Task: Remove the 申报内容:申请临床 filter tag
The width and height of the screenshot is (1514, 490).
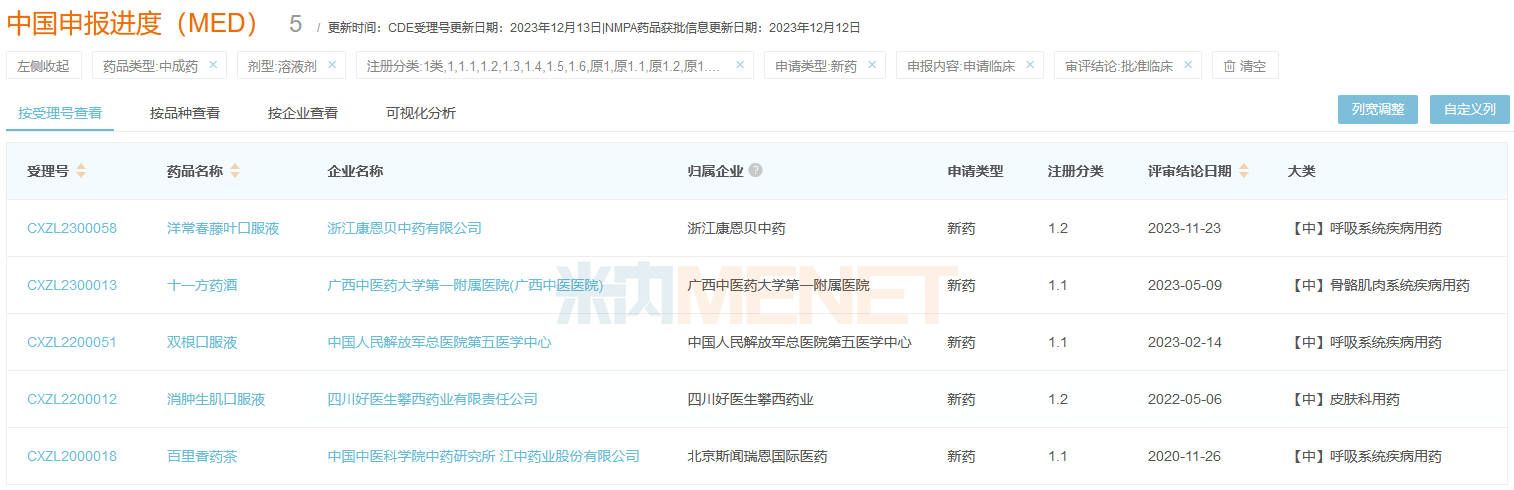Action: (1029, 65)
